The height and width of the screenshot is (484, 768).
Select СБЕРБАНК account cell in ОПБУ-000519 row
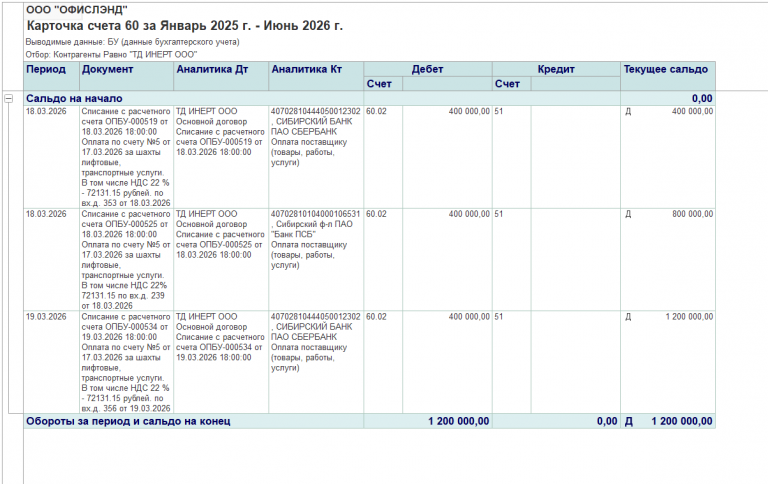(316, 157)
